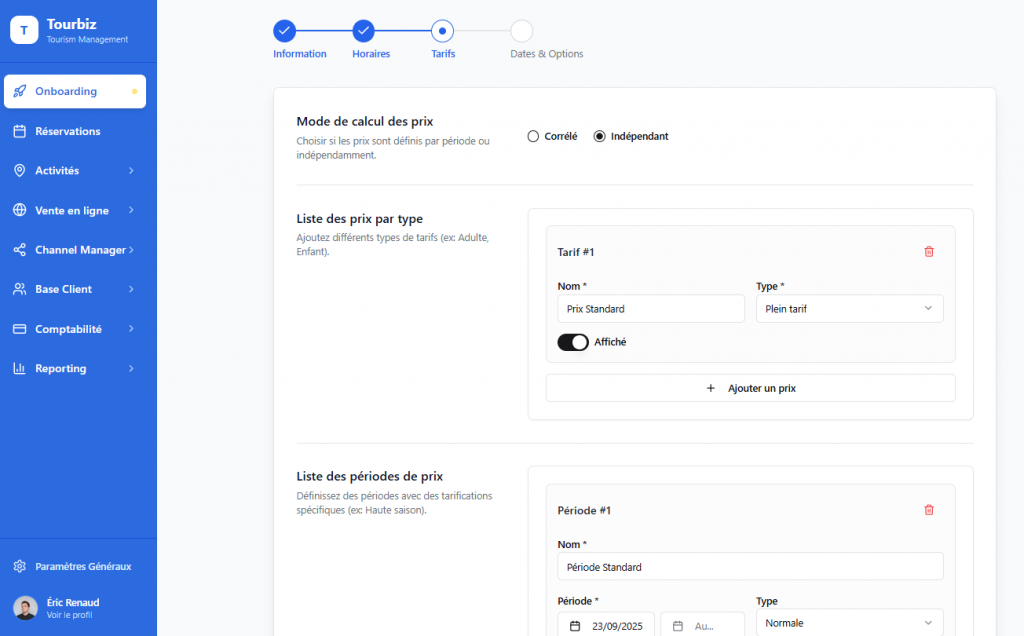Screen dimensions: 1024x636
Task: Delete Période #1 with trash icon
Action: pos(928,510)
